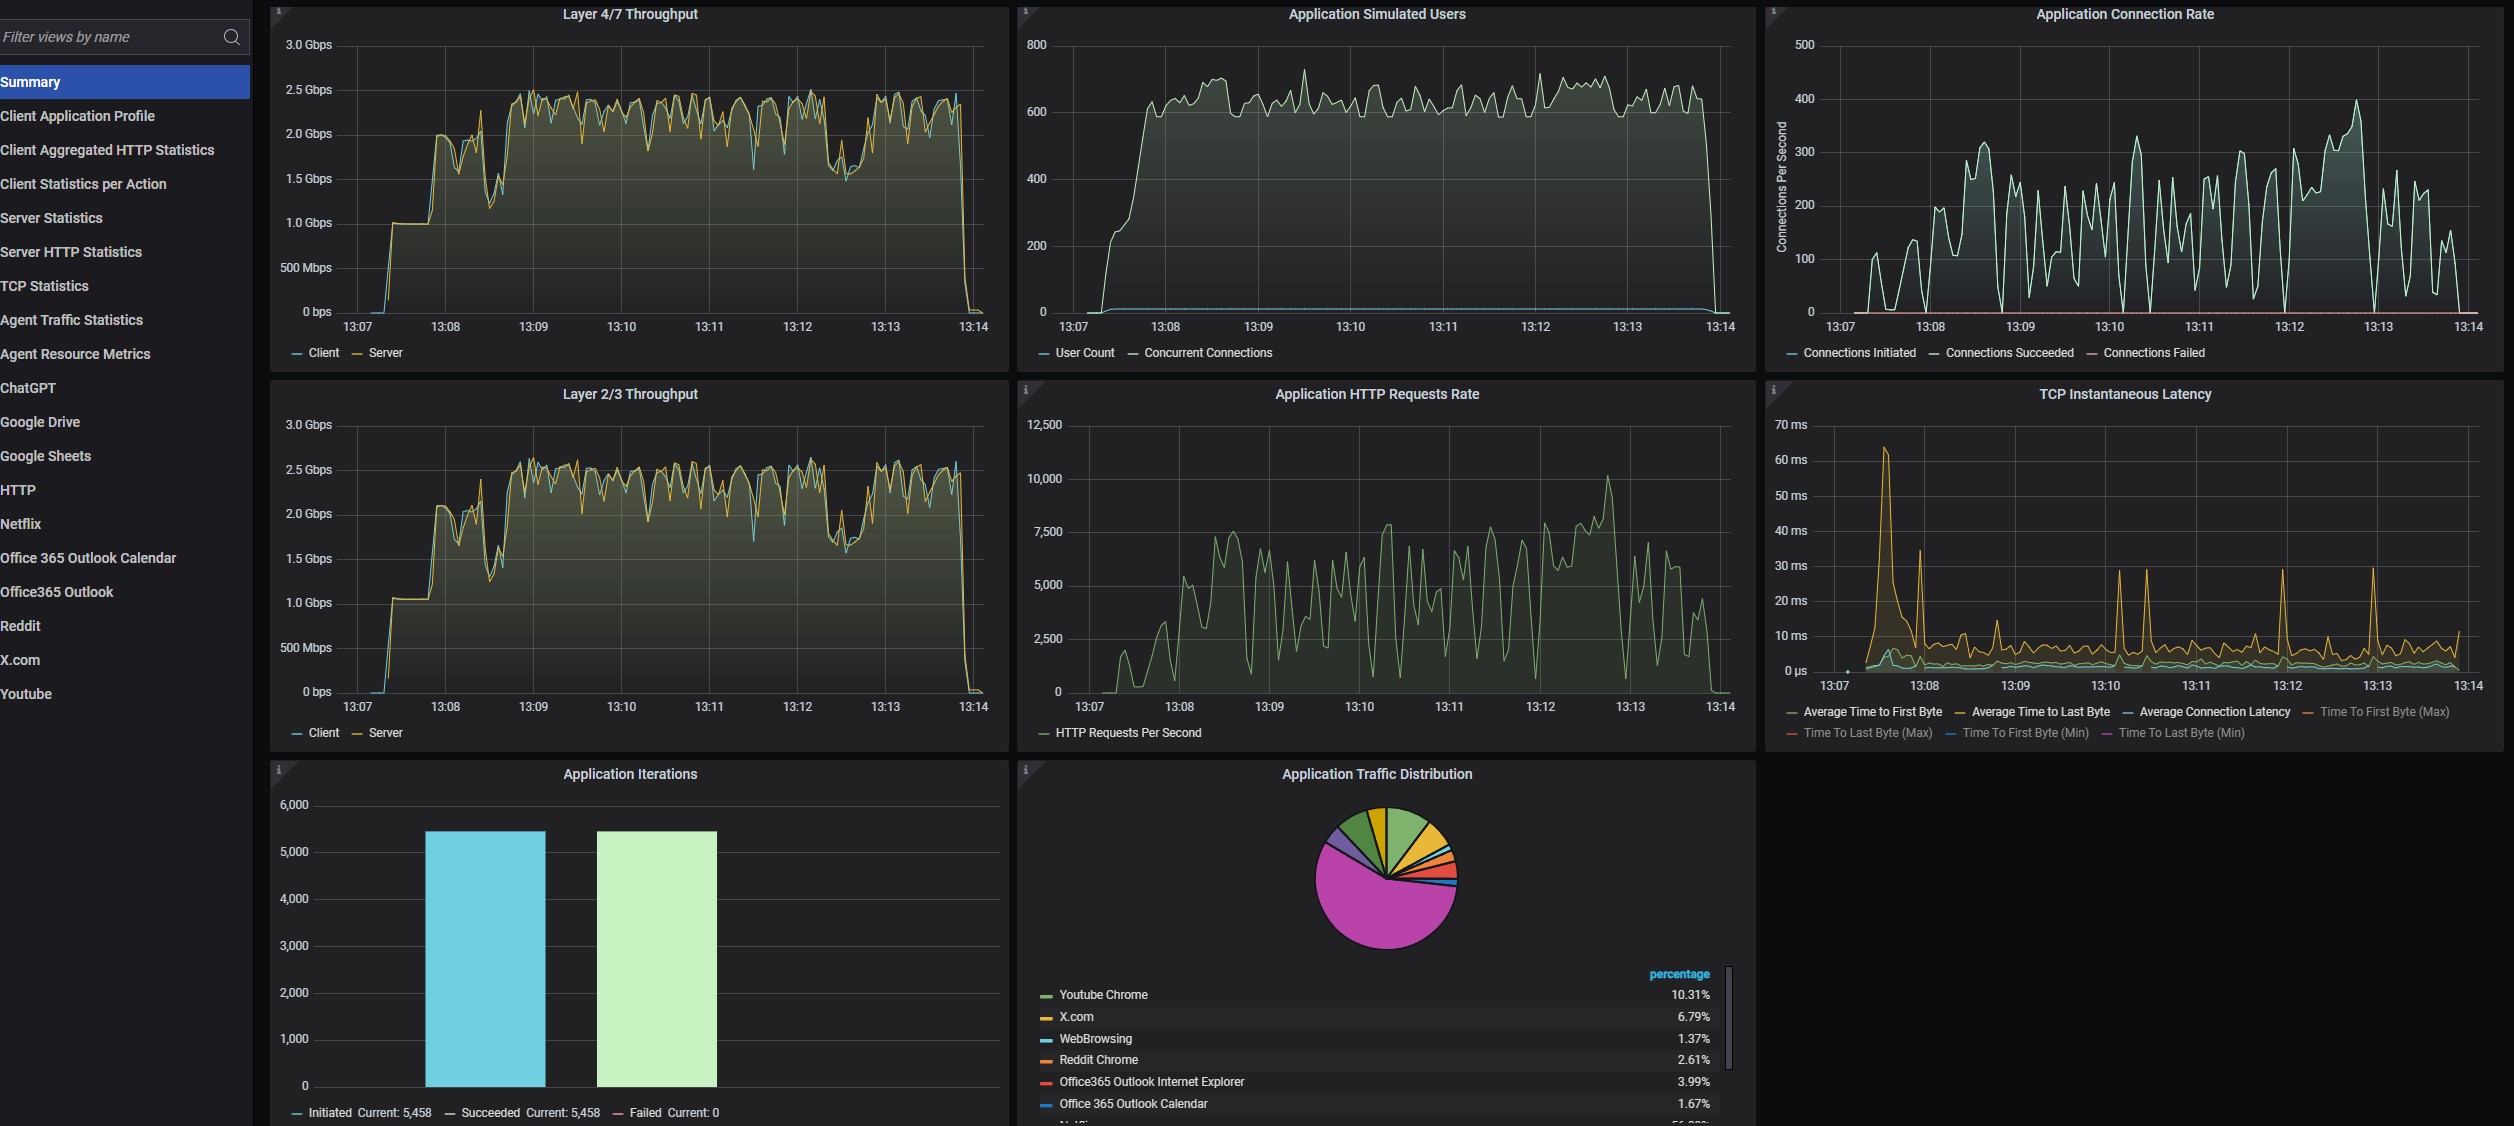Click Layer 4/7 Throughput panel info icon
2514x1126 pixels.
pyautogui.click(x=278, y=12)
